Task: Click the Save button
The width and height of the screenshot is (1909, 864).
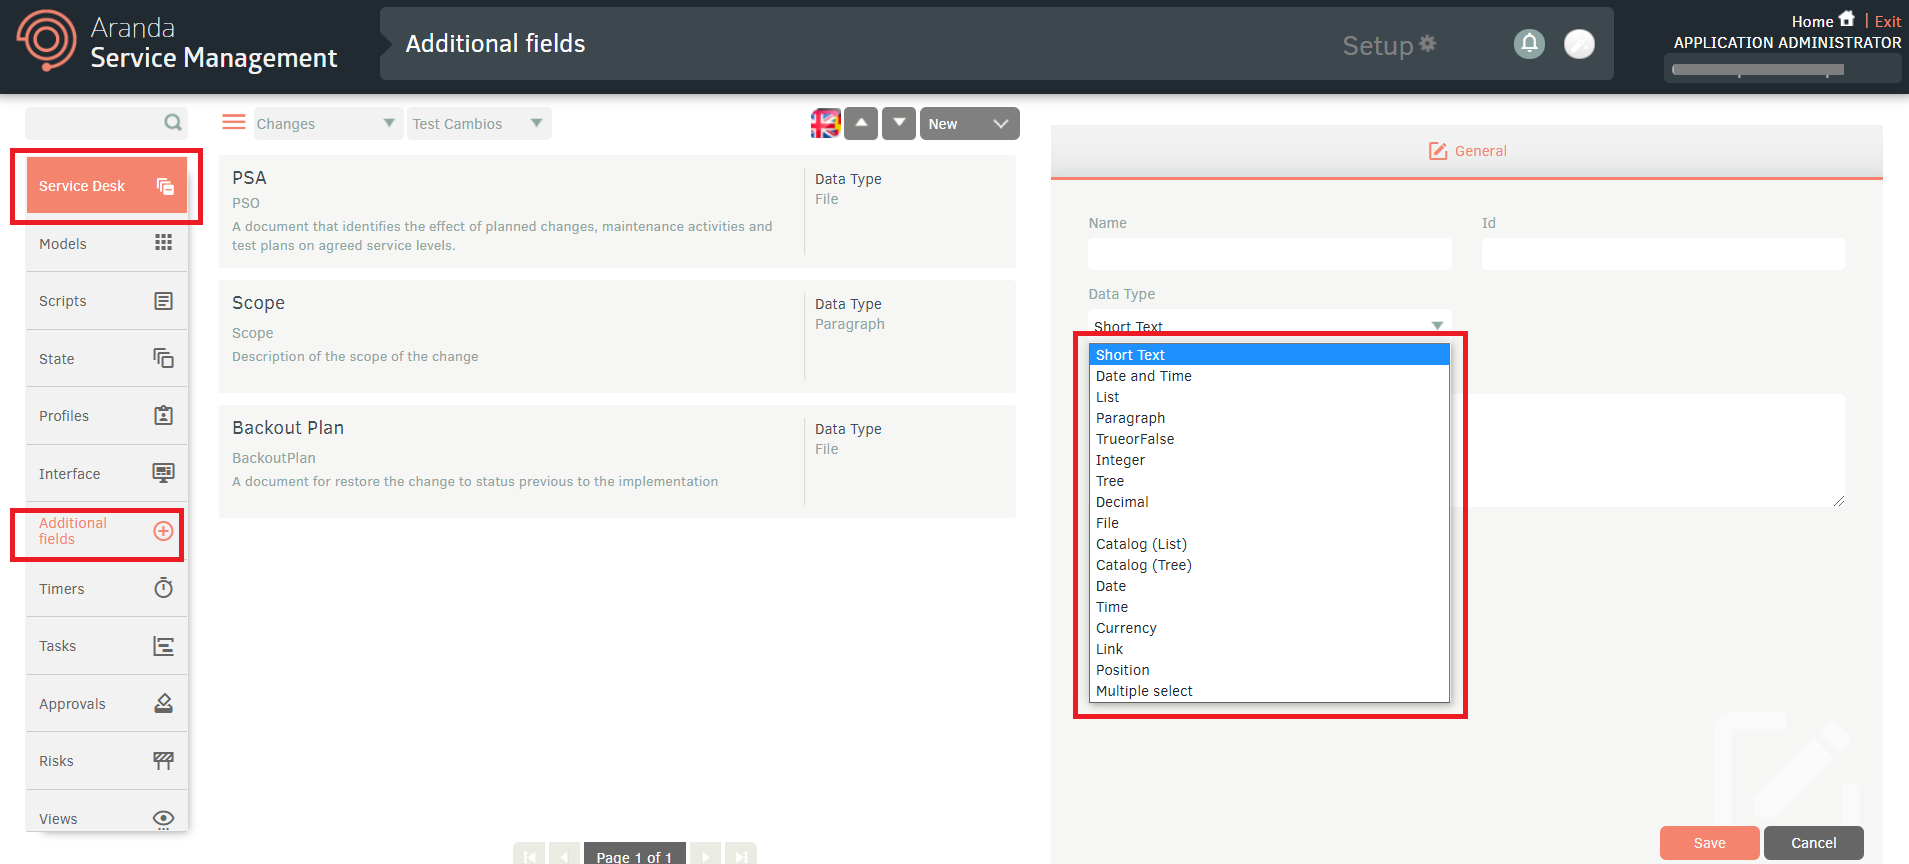Action: (x=1709, y=843)
